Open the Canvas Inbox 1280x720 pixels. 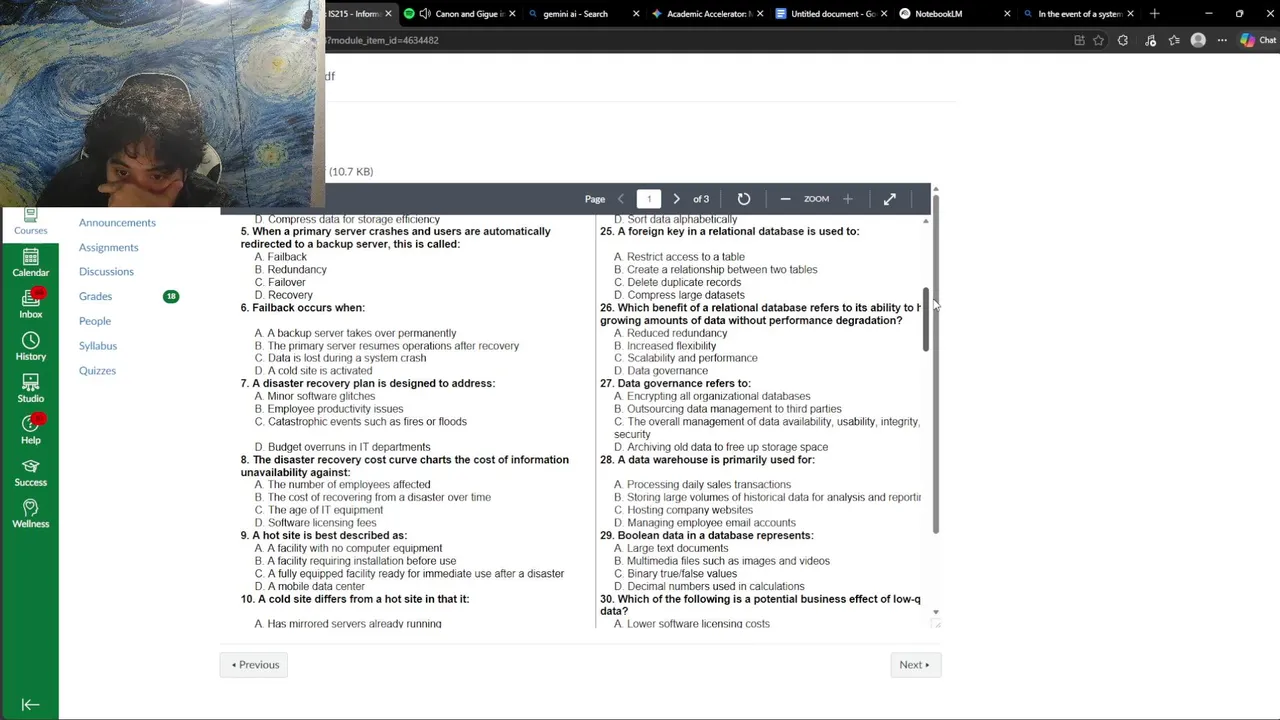tap(30, 304)
